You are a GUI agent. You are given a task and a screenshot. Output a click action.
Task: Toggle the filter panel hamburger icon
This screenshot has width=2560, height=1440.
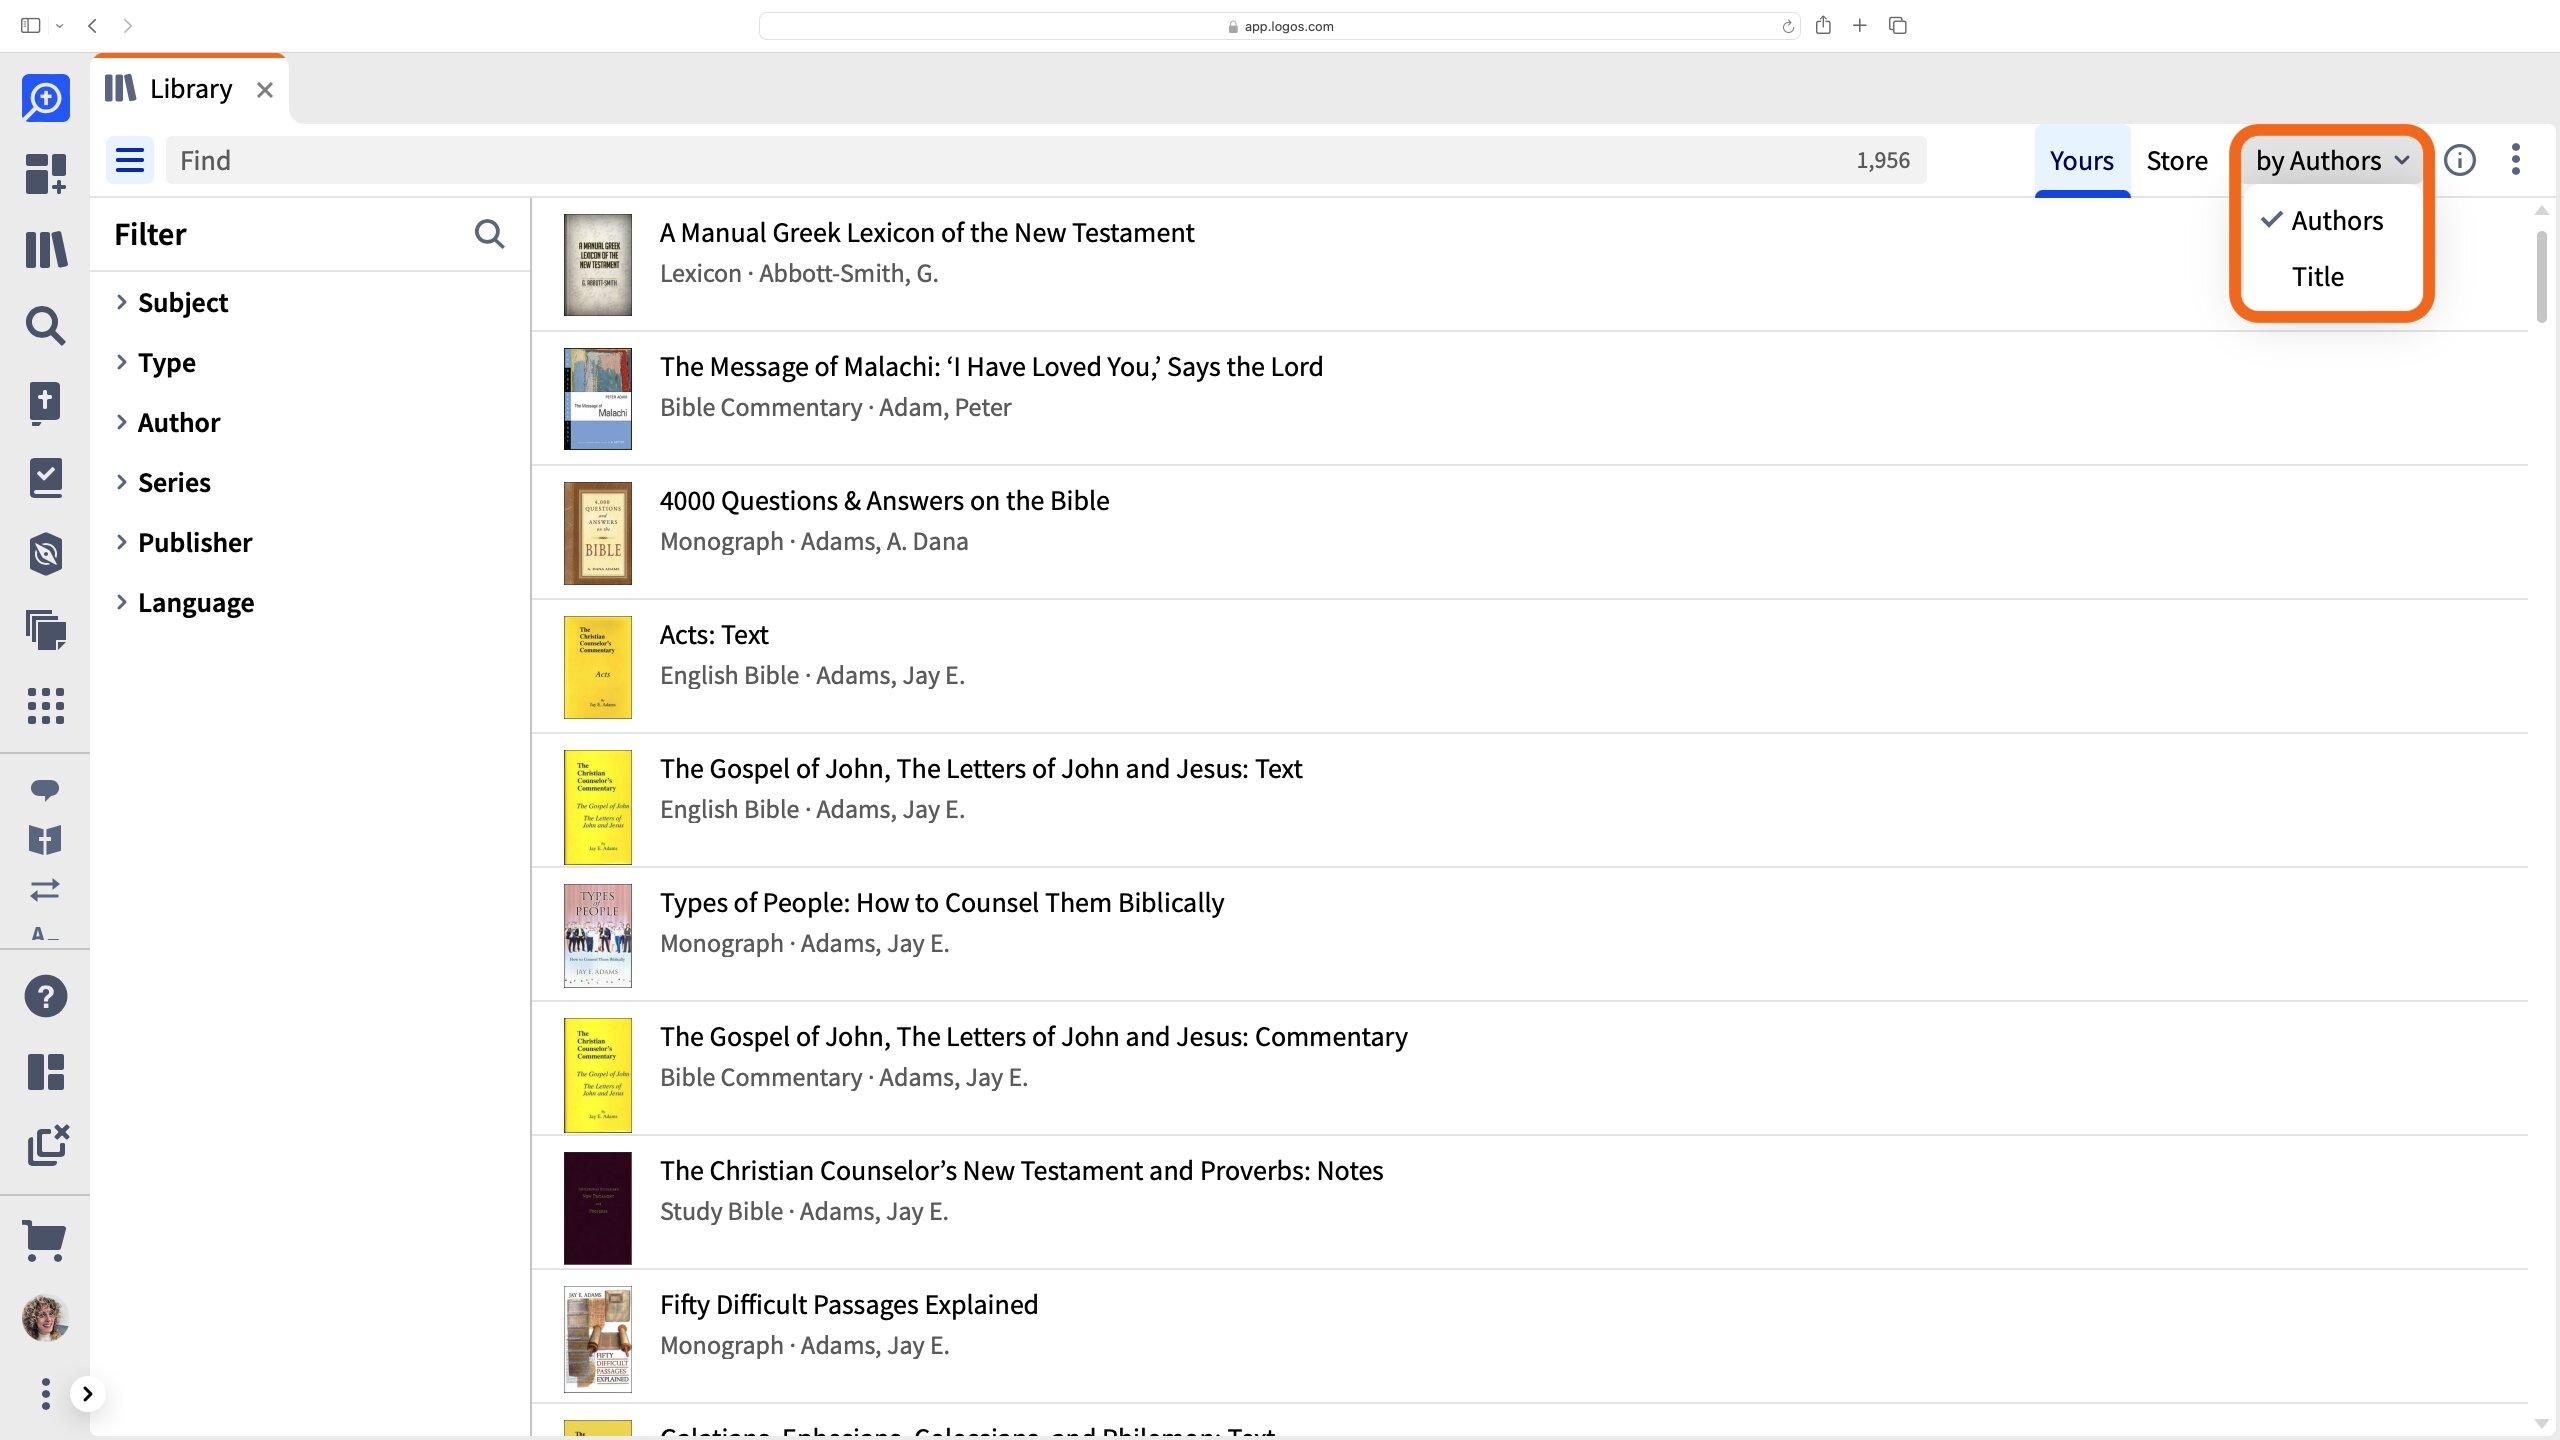pos(130,160)
